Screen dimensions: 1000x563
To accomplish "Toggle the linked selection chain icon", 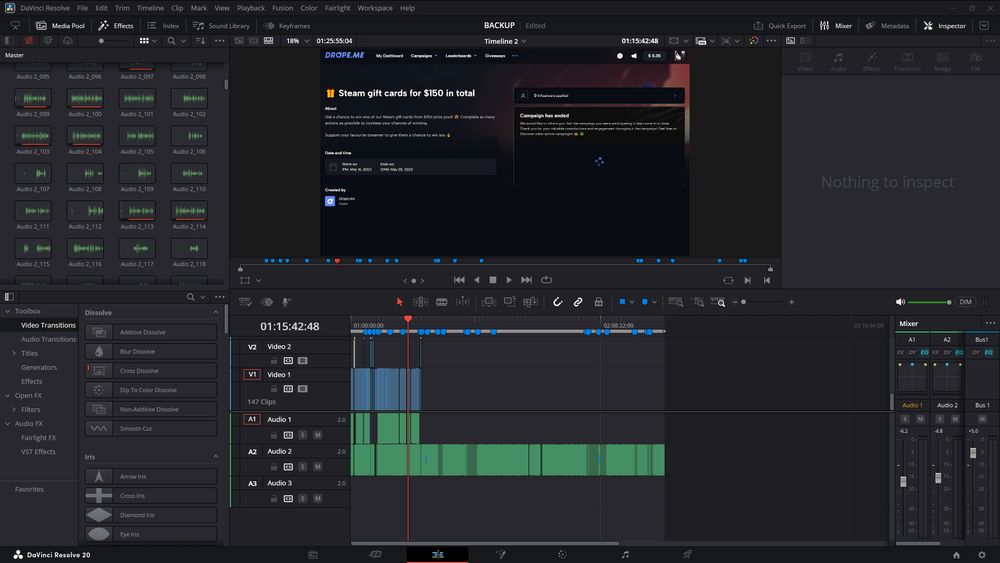I will tap(578, 302).
